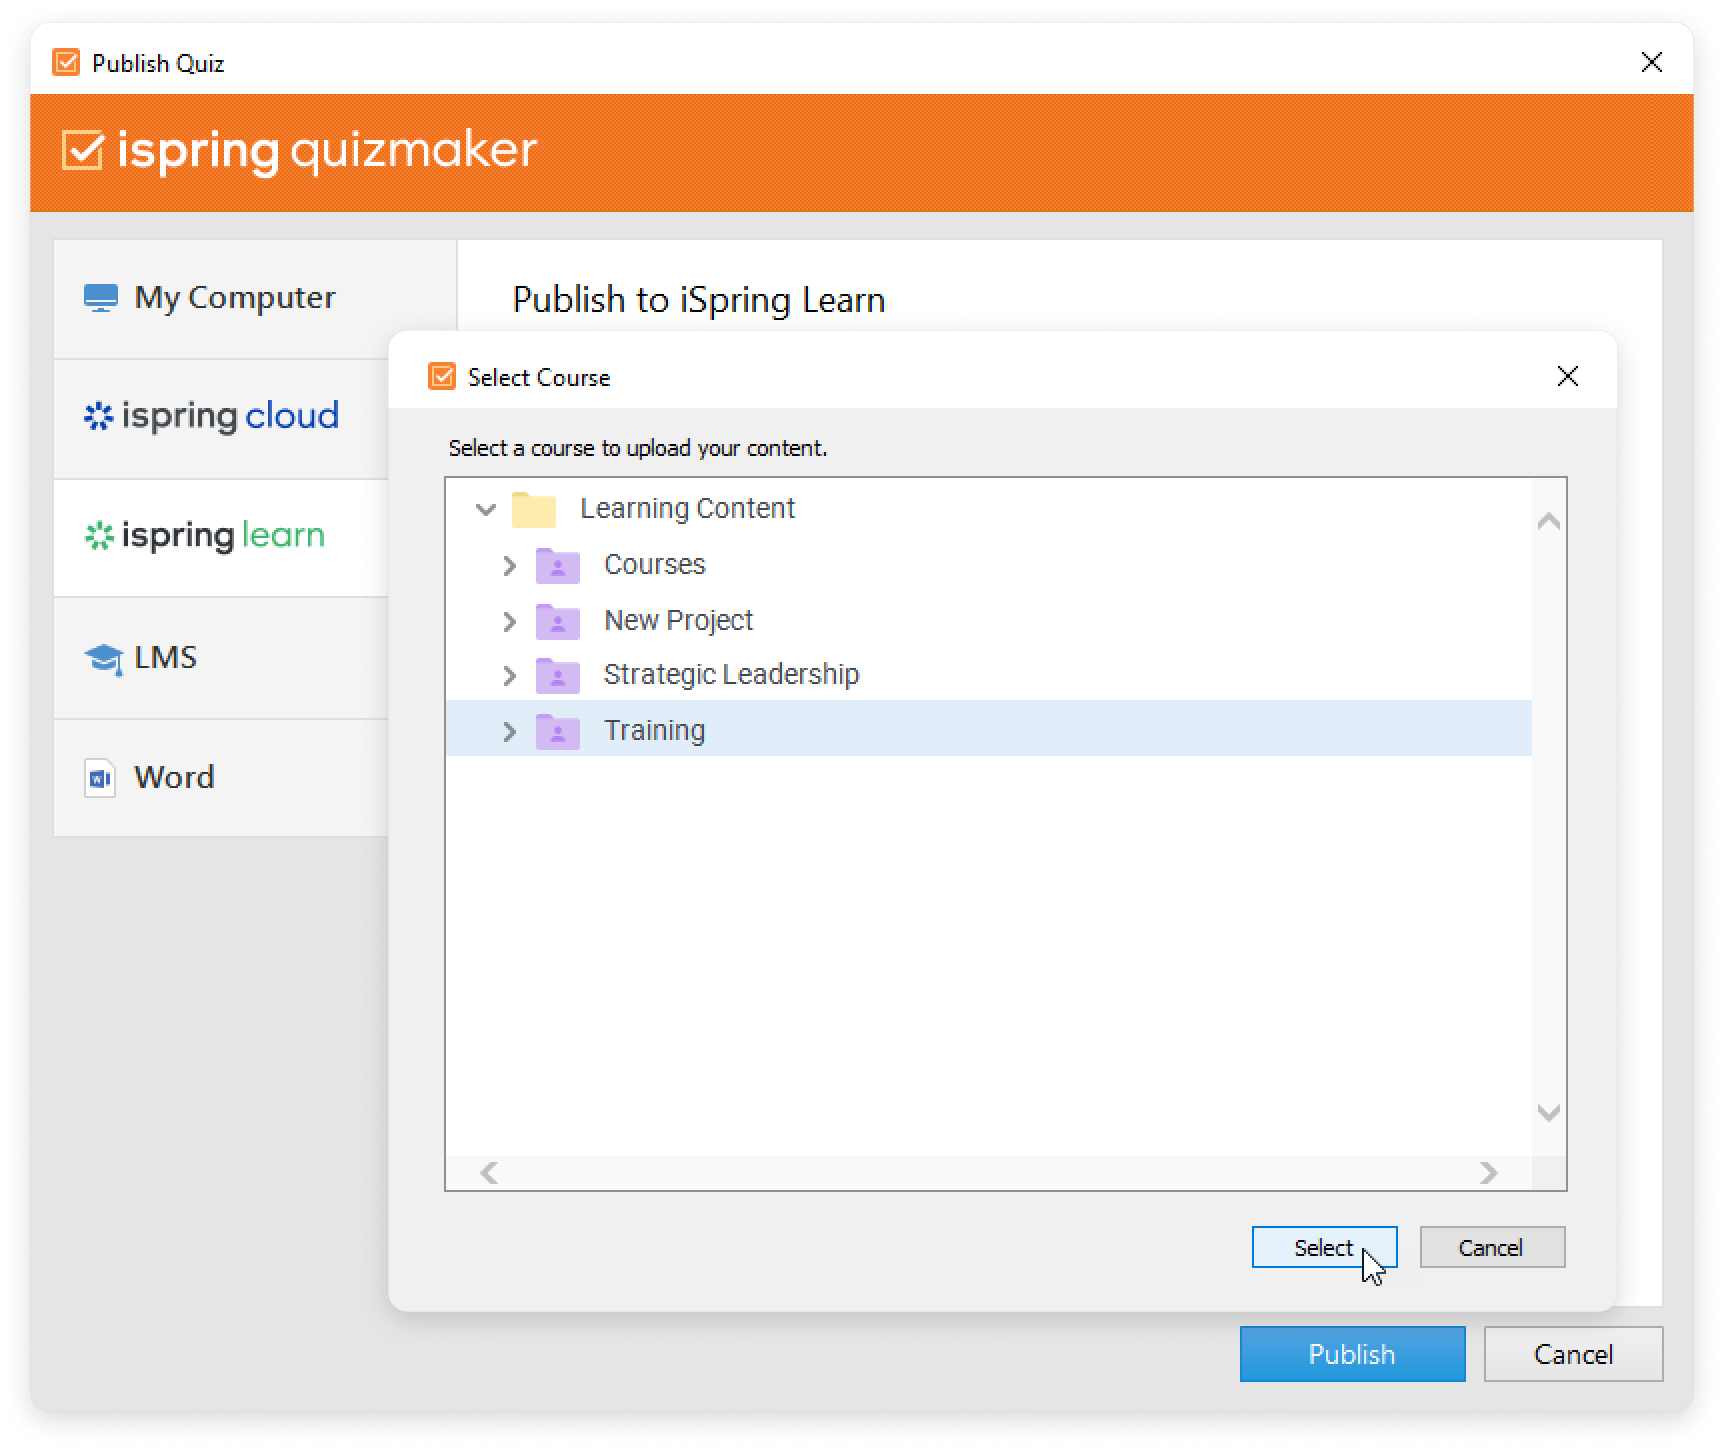Screen dimensions: 1724x1450
Task: Collapse the Learning Content tree node
Action: pos(486,509)
